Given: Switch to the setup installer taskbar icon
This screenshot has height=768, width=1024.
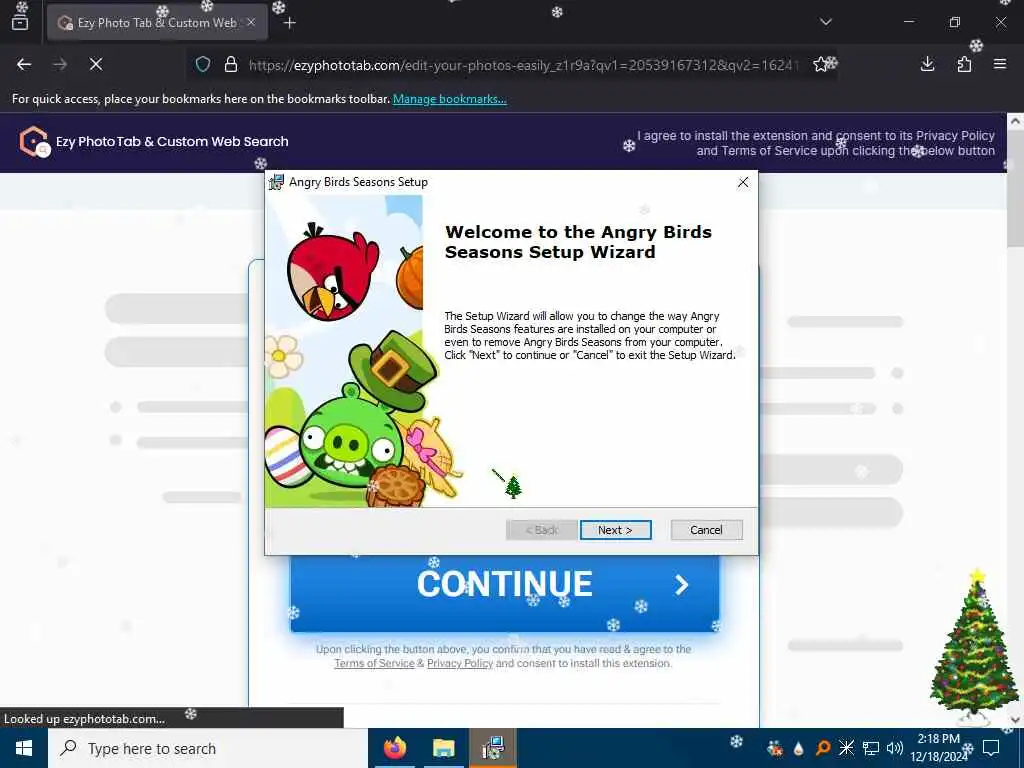Looking at the screenshot, I should coord(492,748).
